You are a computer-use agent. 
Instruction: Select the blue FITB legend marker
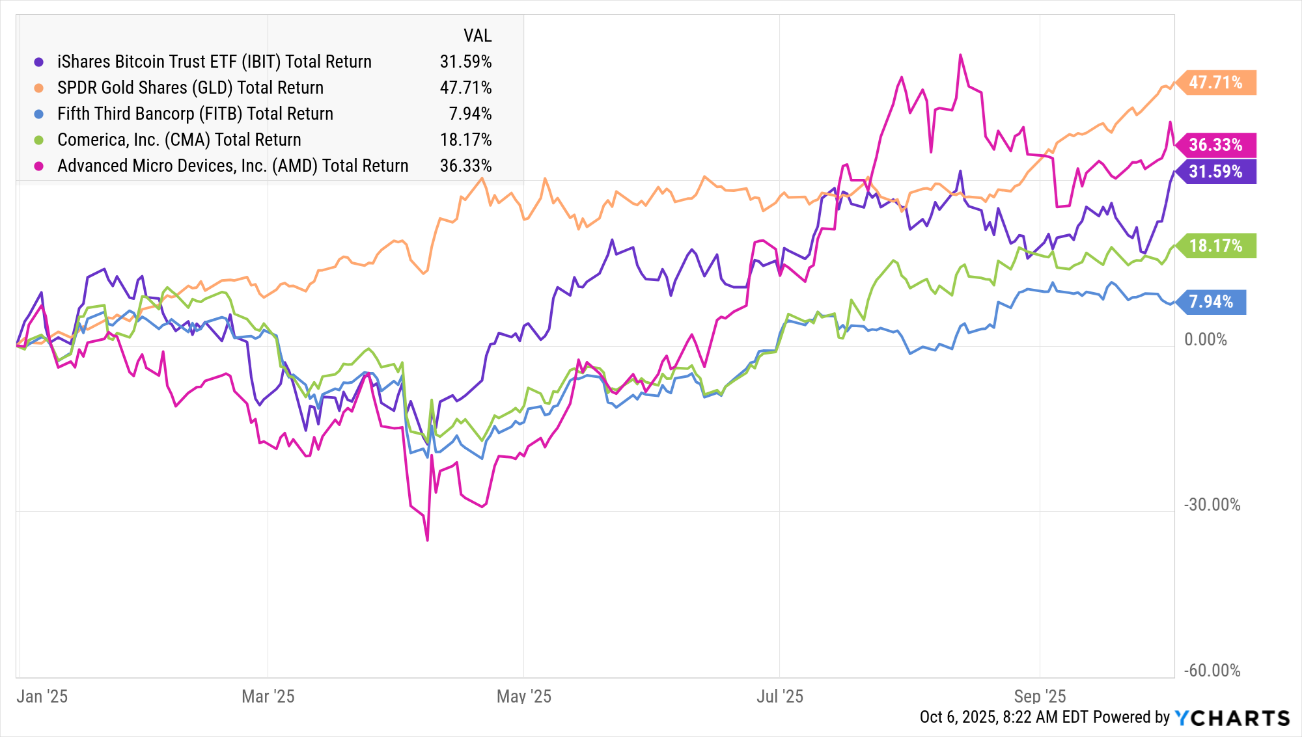coord(39,114)
